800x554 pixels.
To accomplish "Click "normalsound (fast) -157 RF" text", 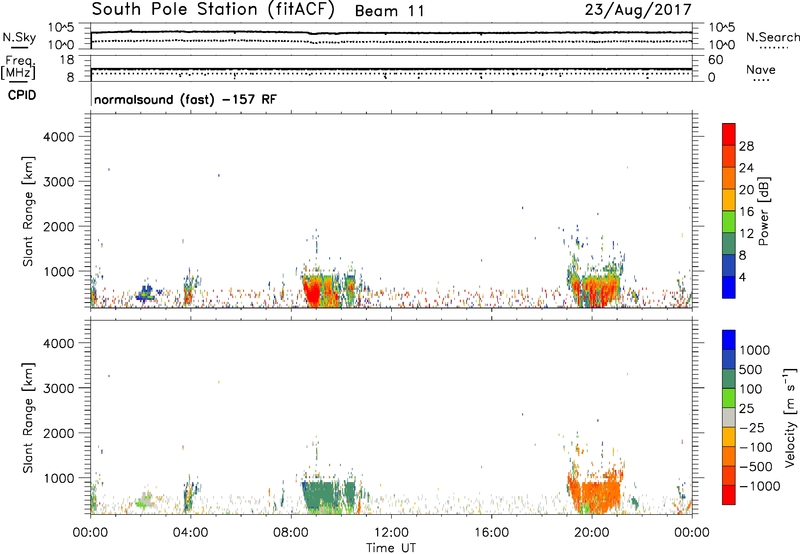I will (185, 99).
